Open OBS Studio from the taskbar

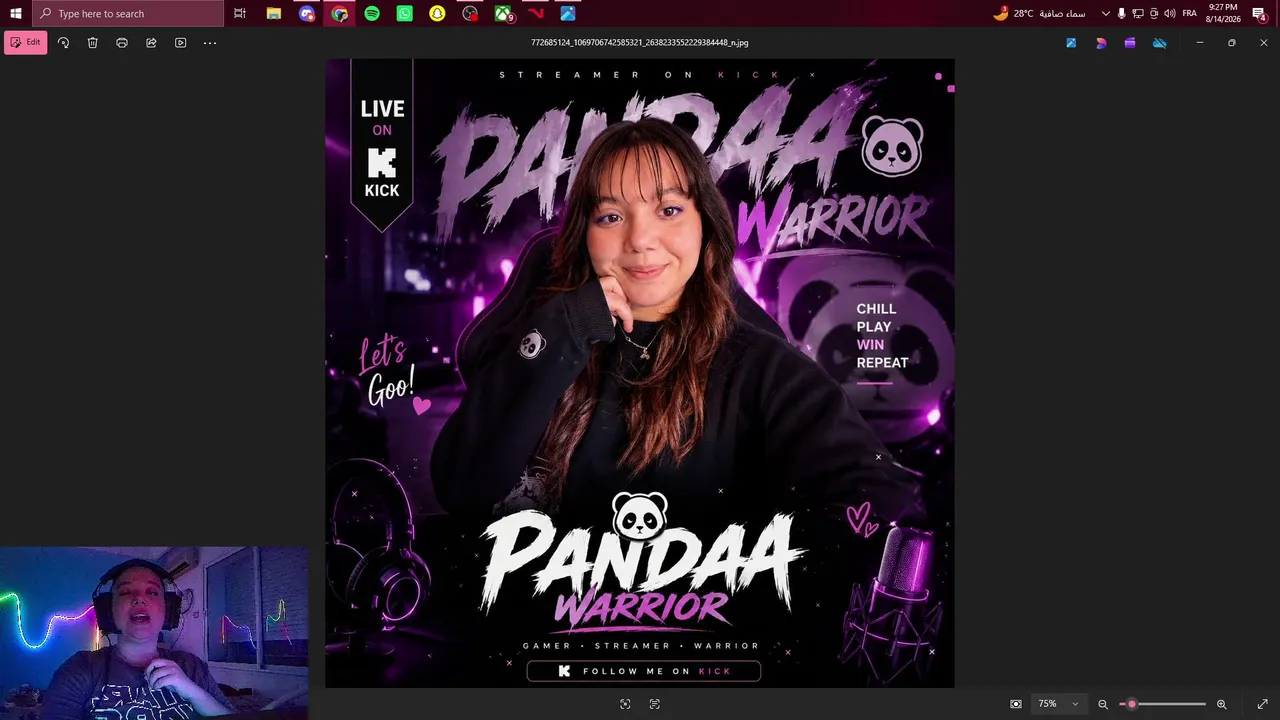point(470,13)
